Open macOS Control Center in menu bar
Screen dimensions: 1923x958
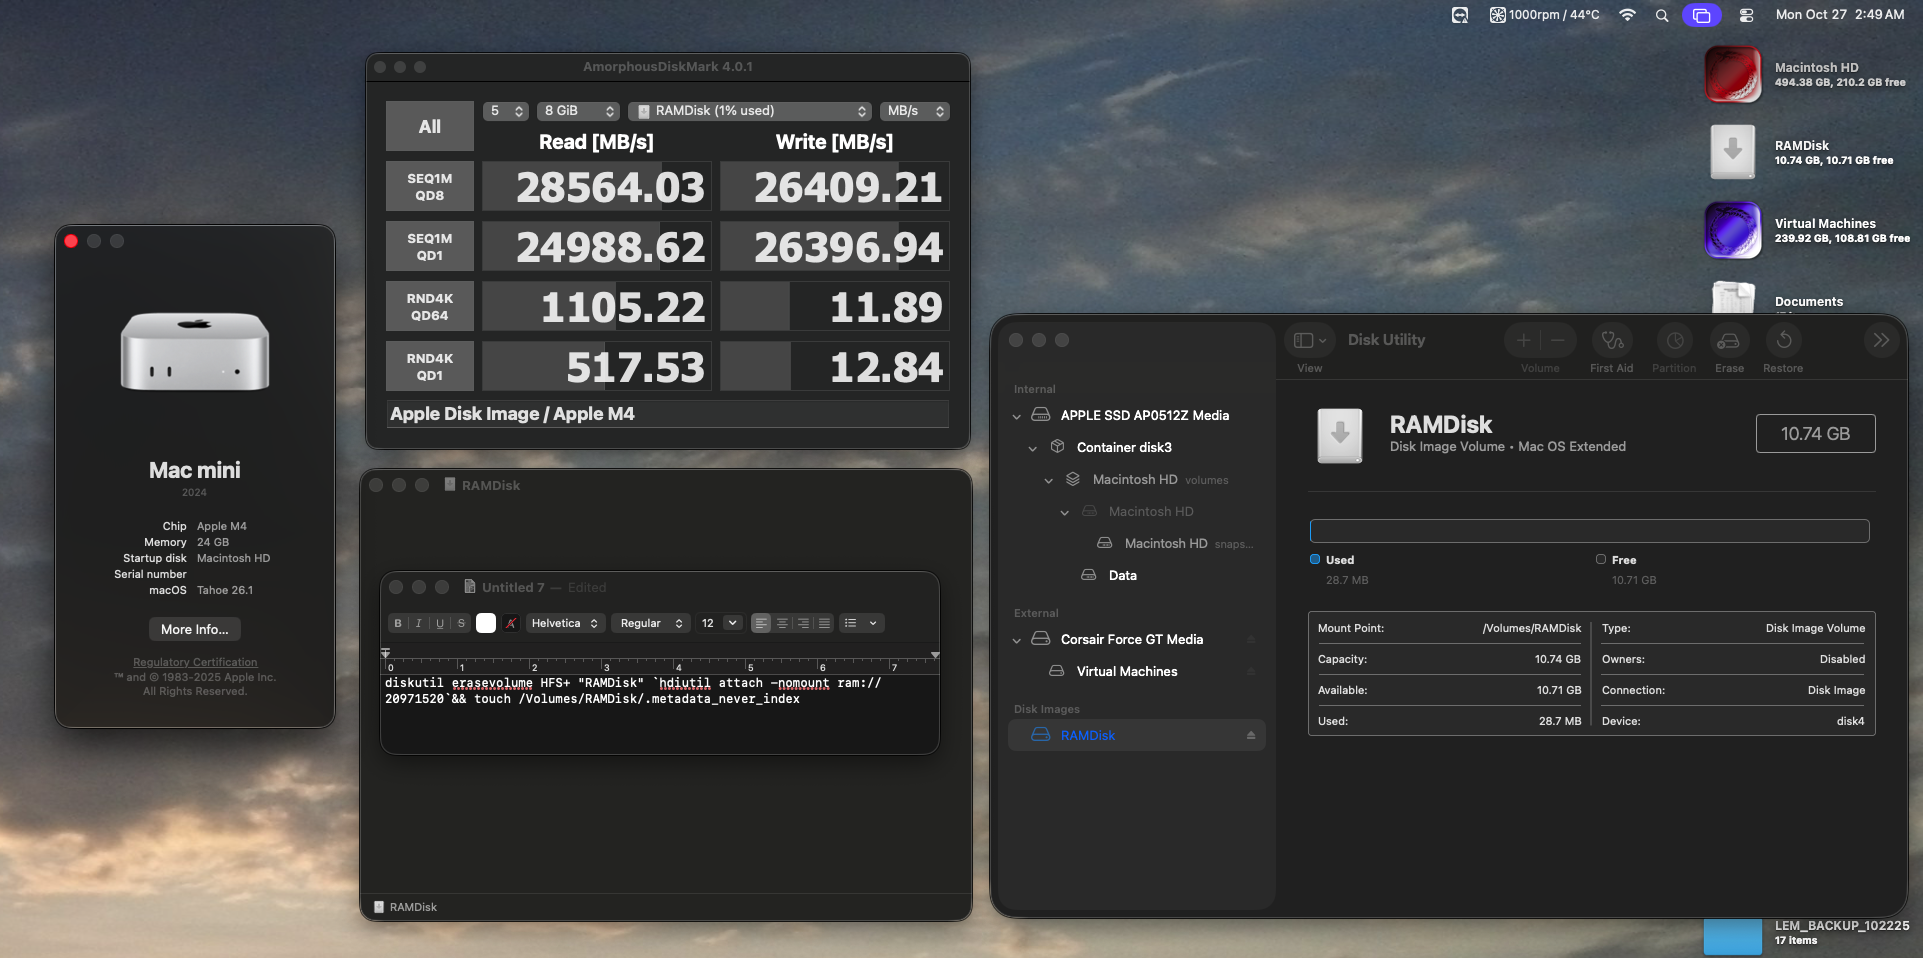pyautogui.click(x=1746, y=15)
